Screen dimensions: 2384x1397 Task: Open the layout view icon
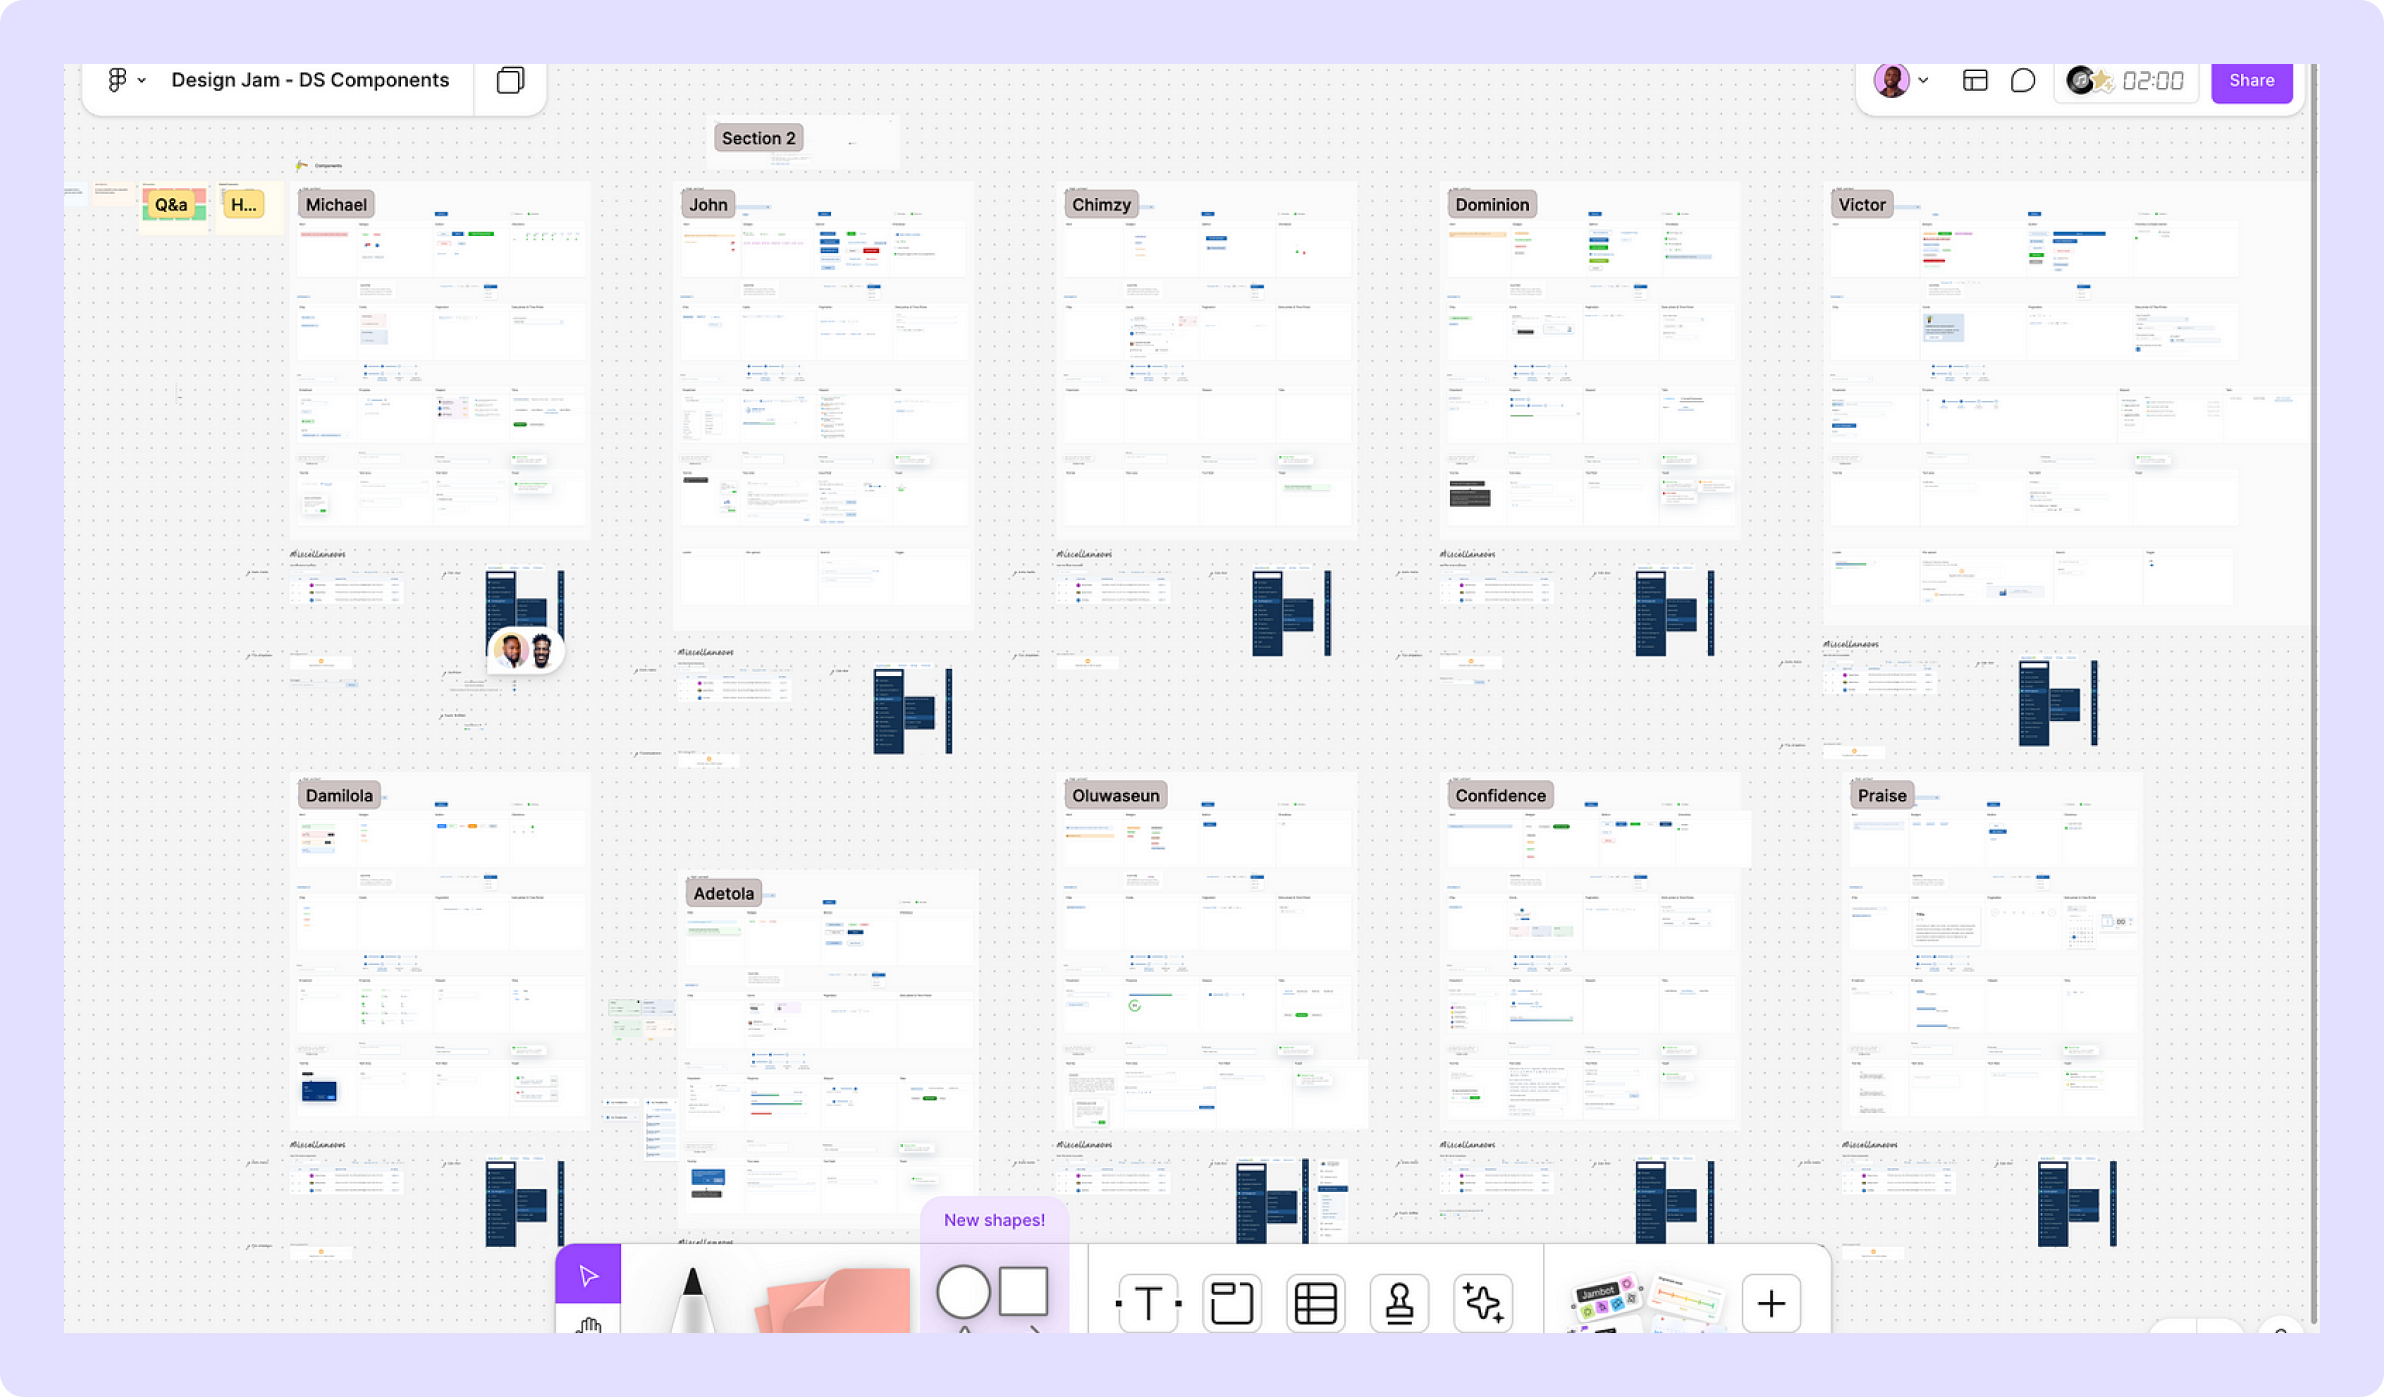click(x=1974, y=81)
